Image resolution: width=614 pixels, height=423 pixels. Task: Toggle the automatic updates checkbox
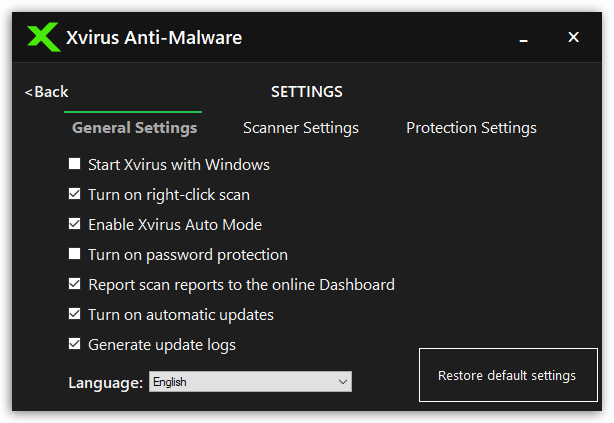(74, 314)
